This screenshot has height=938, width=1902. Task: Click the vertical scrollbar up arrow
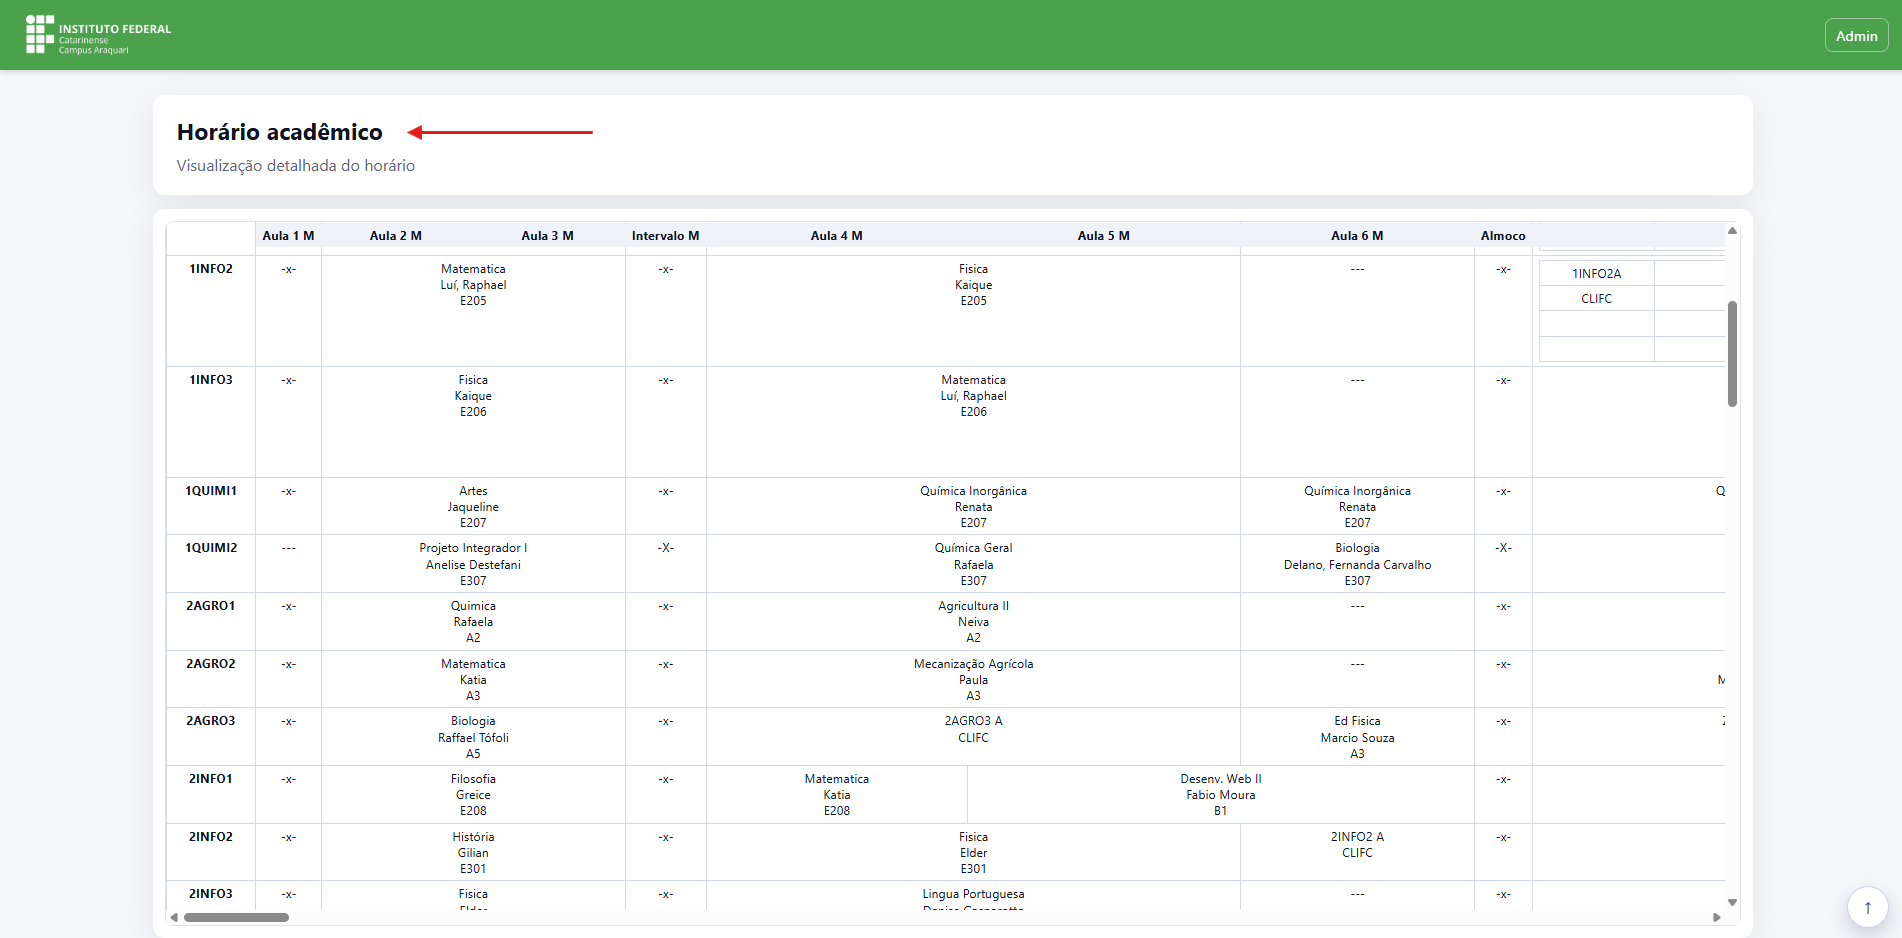click(1732, 231)
